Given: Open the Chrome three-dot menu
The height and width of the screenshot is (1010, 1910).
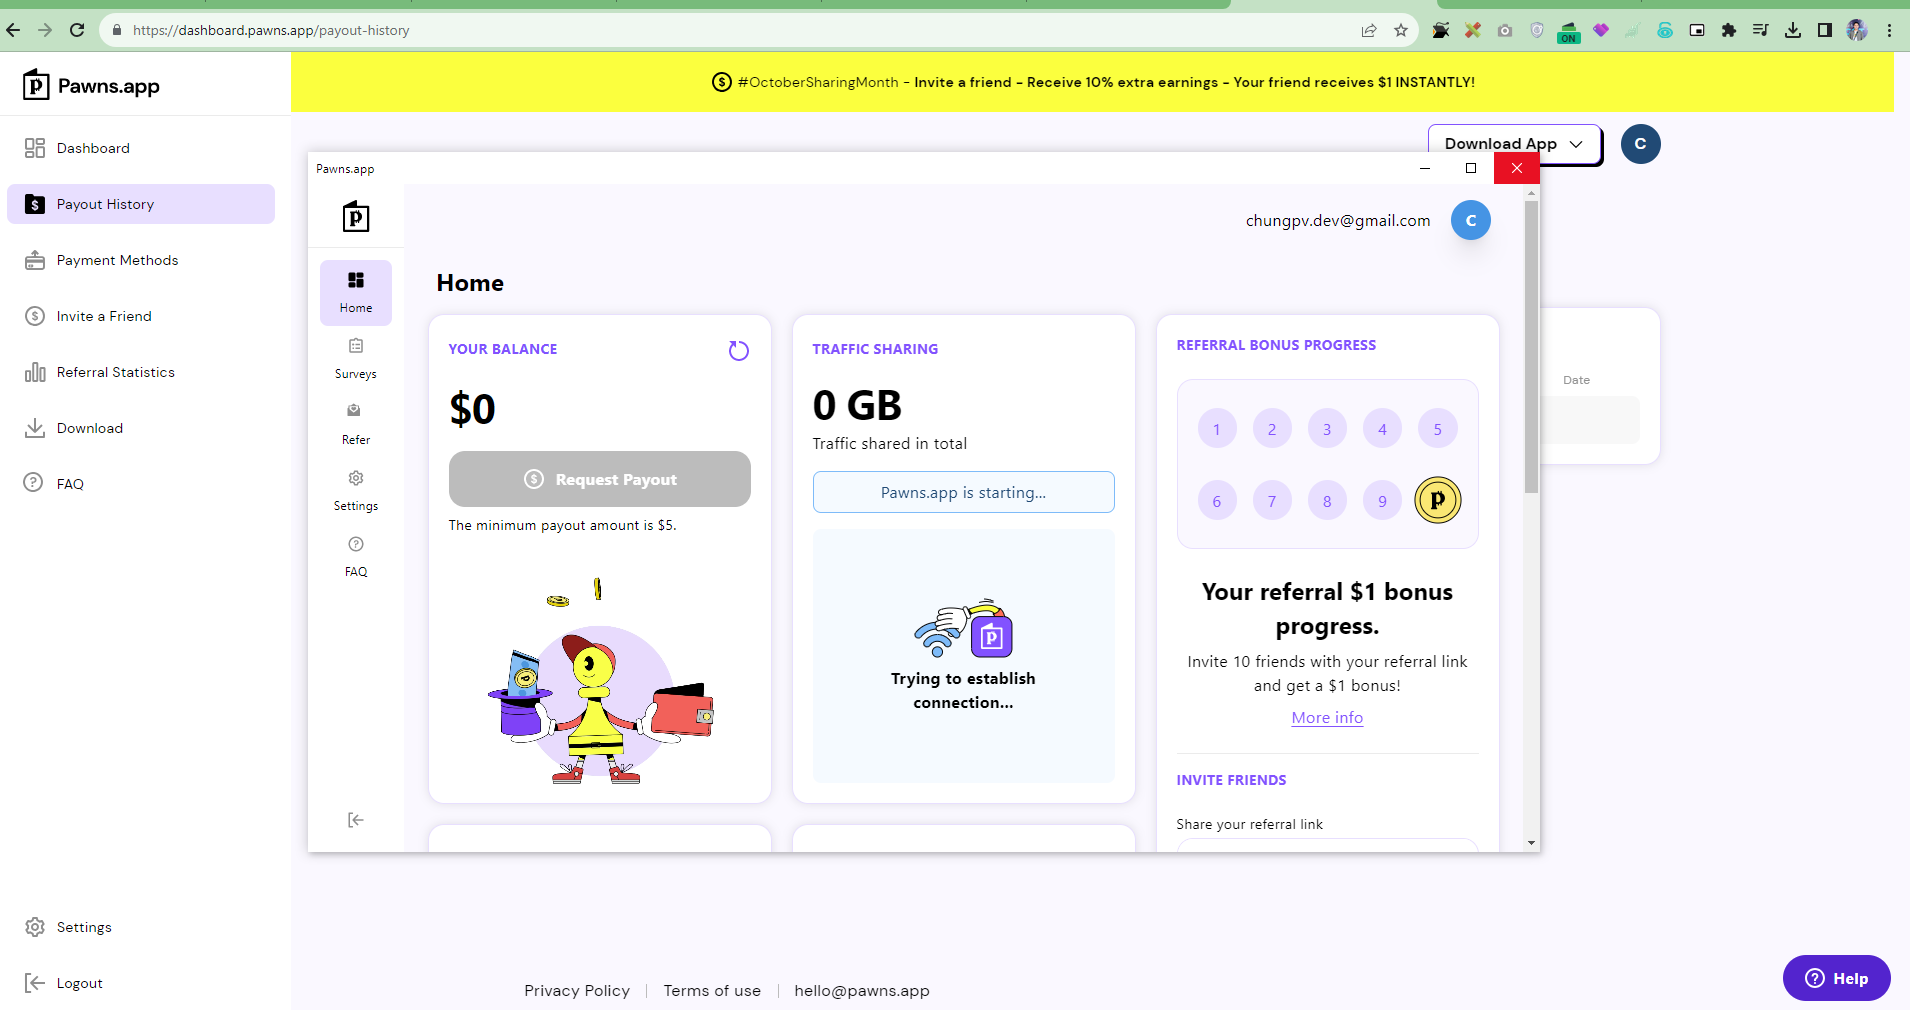Looking at the screenshot, I should 1890,30.
